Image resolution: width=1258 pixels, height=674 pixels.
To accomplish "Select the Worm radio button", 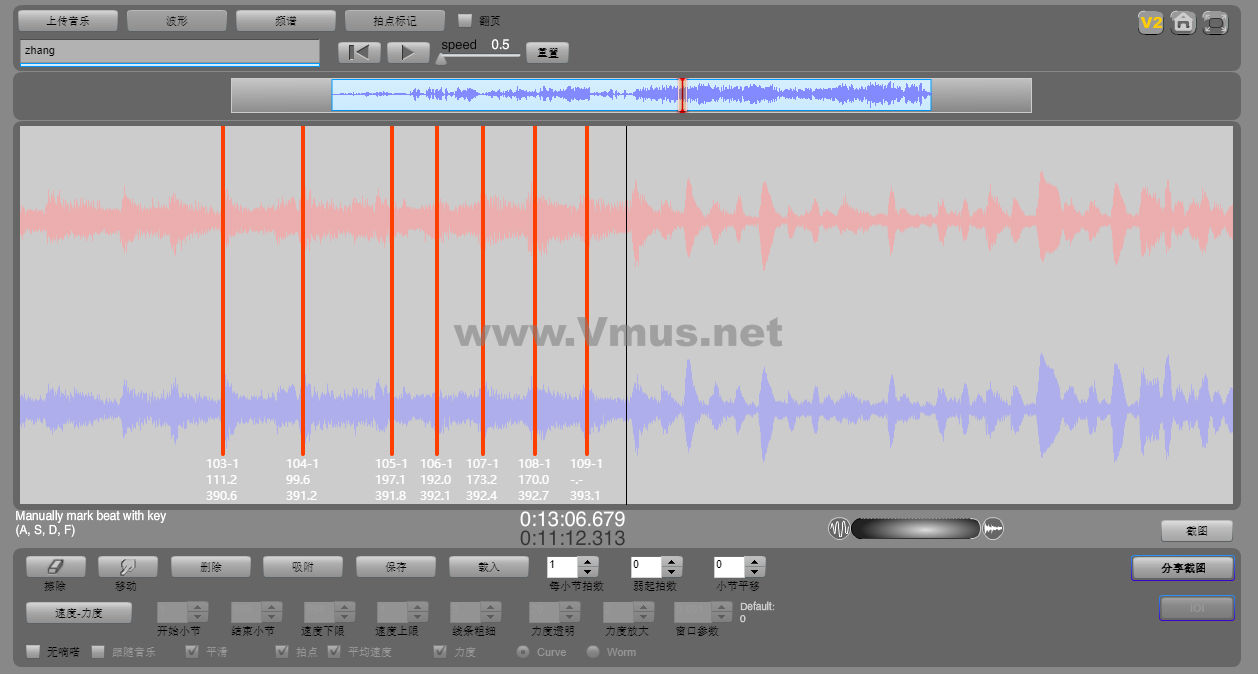I will [x=592, y=652].
